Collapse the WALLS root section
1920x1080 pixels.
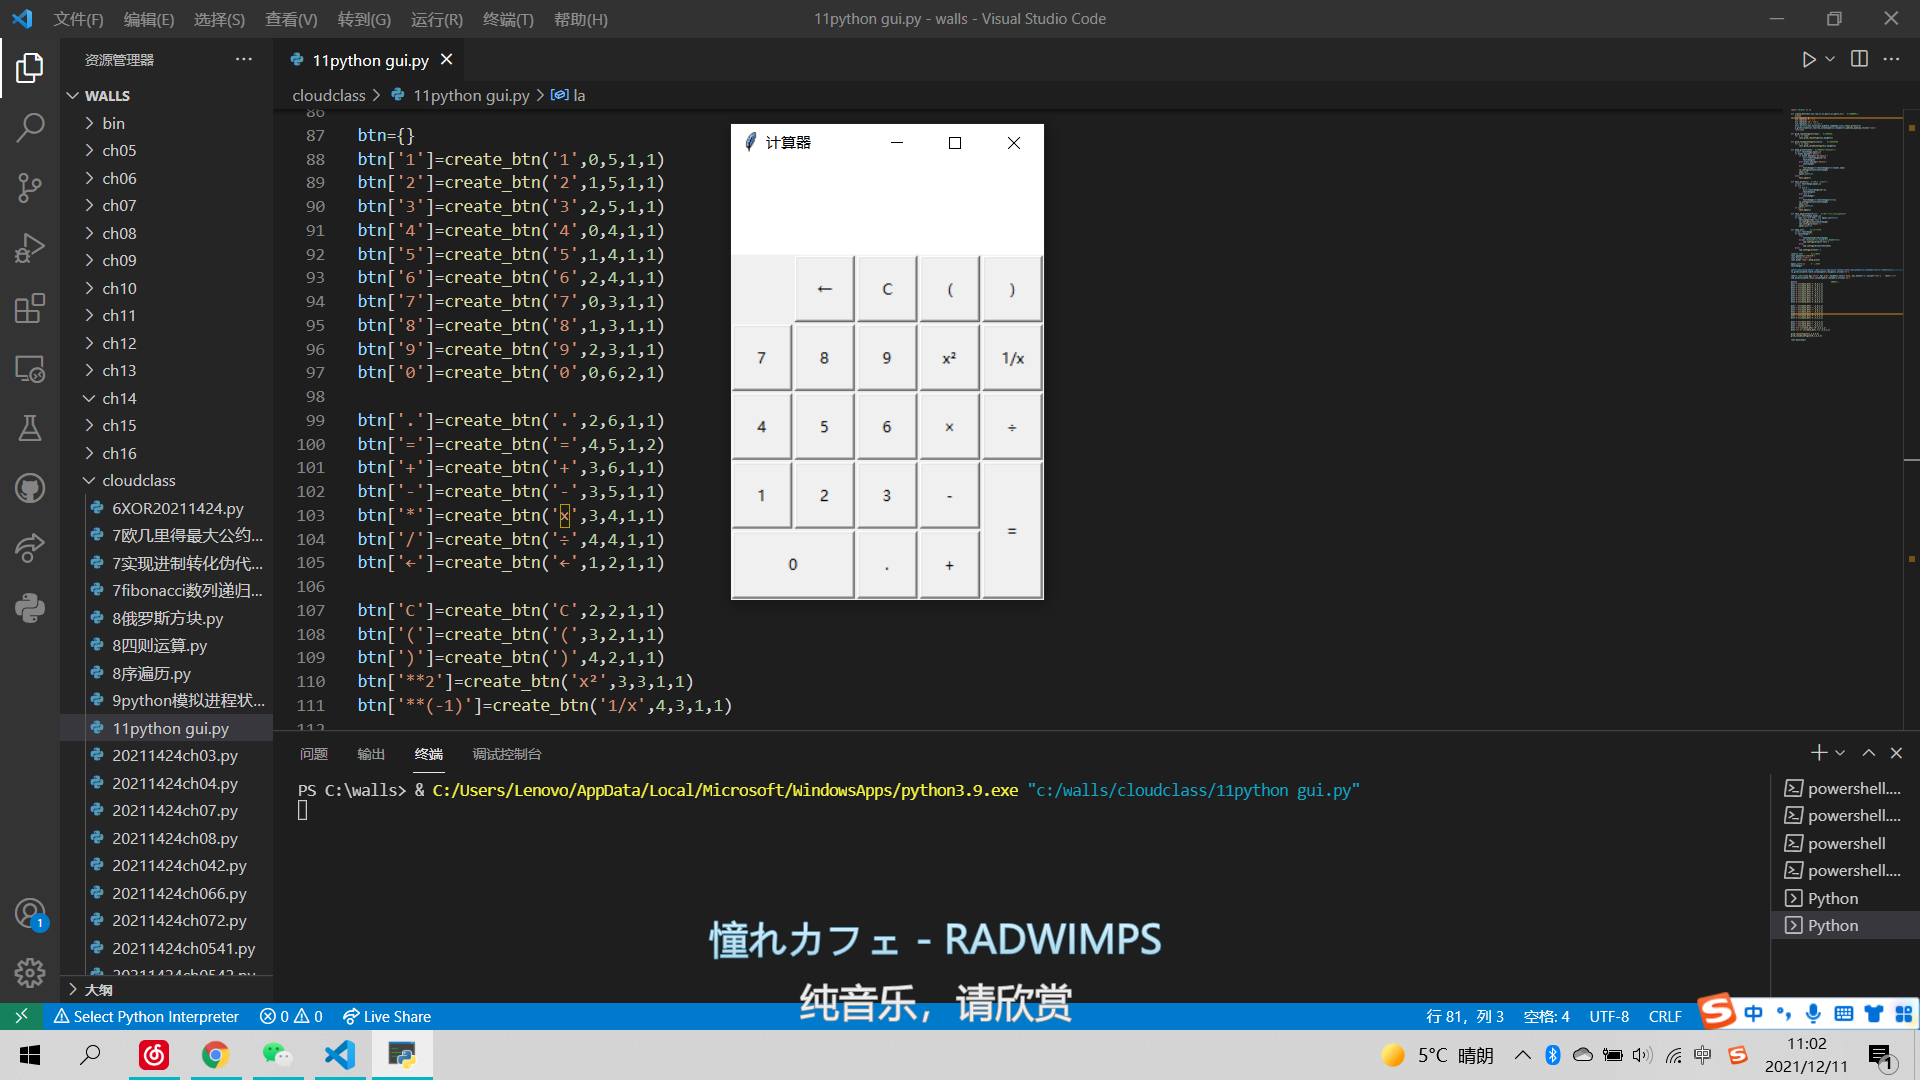coord(107,96)
